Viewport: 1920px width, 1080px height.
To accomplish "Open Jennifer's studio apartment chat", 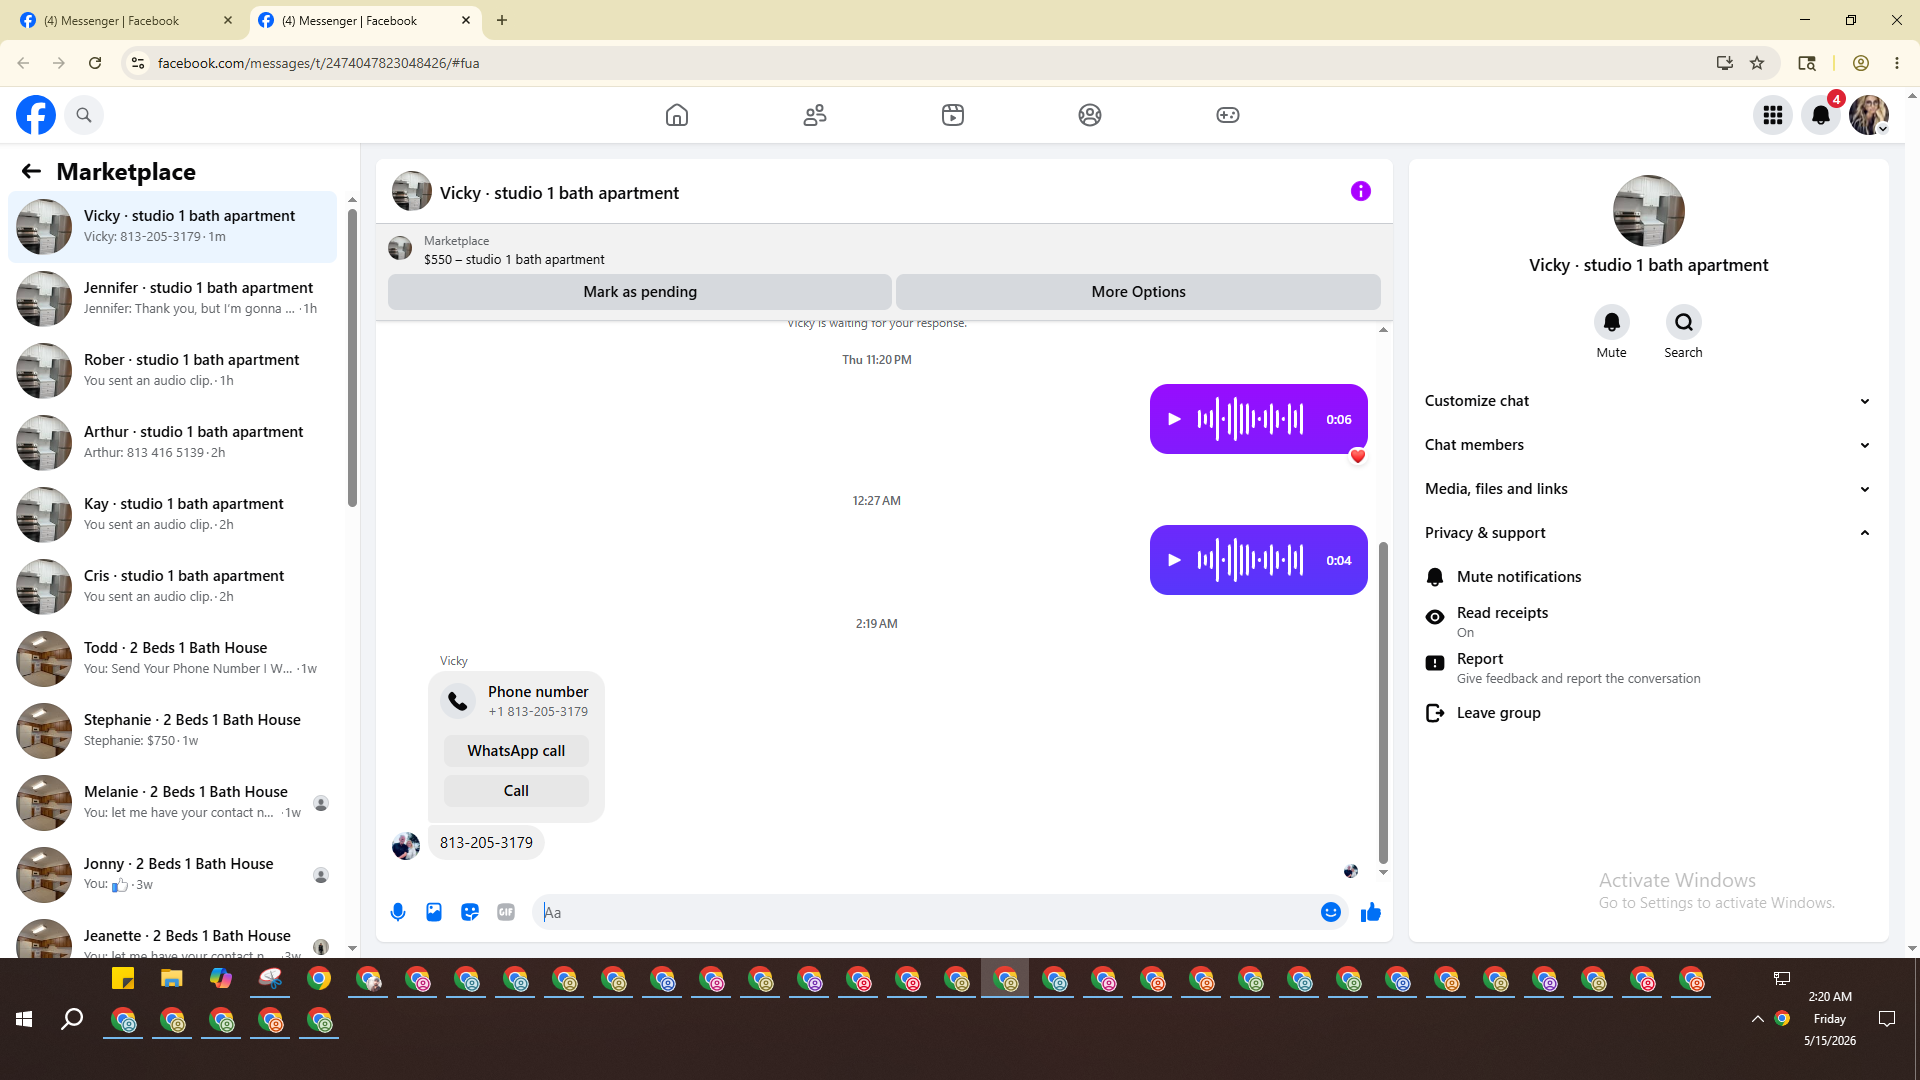I will (173, 299).
